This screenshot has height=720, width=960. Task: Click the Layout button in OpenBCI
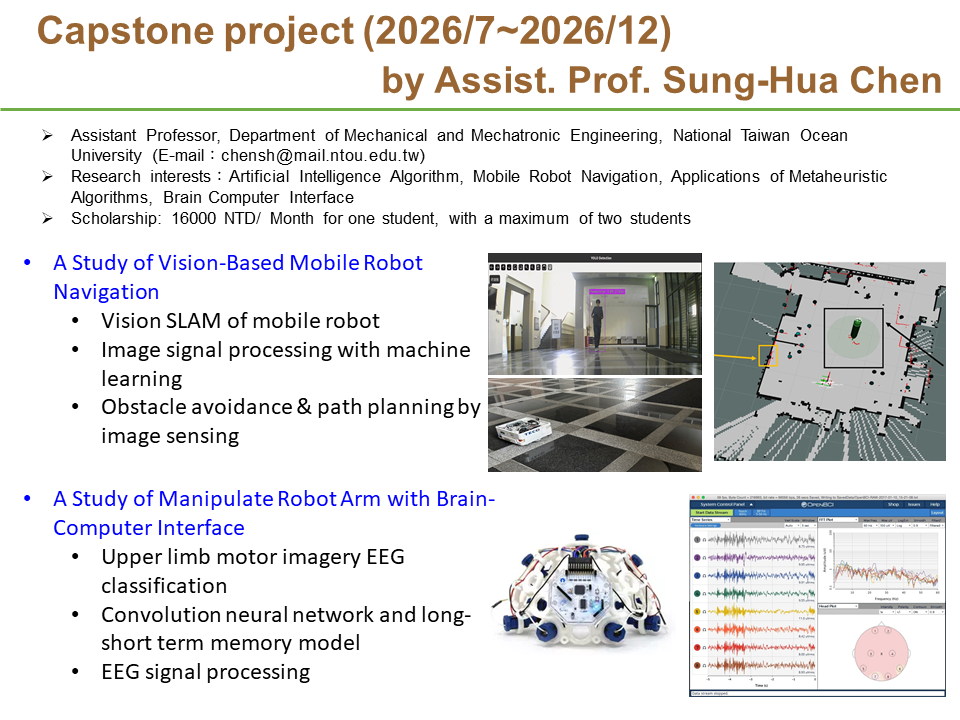(x=935, y=513)
